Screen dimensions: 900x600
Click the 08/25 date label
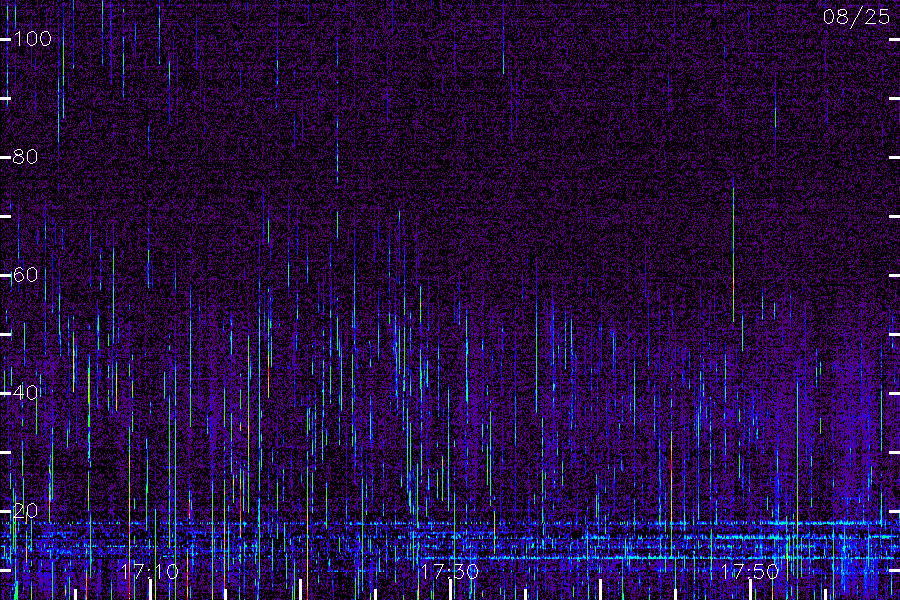[x=856, y=17]
